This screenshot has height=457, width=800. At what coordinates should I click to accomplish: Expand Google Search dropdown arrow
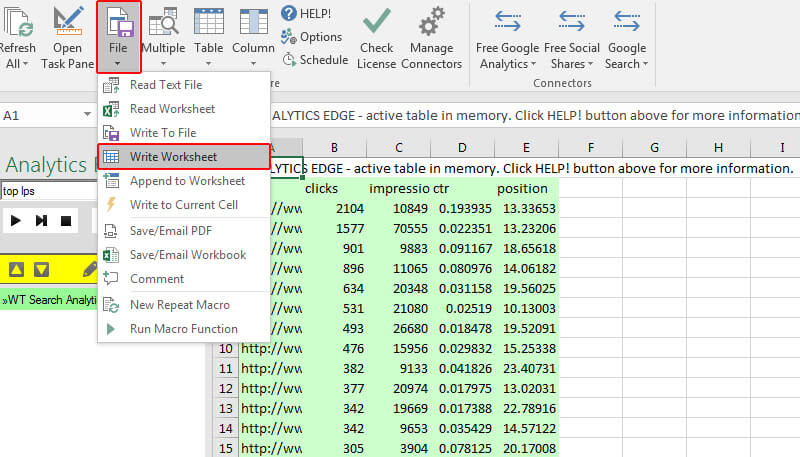tap(645, 64)
